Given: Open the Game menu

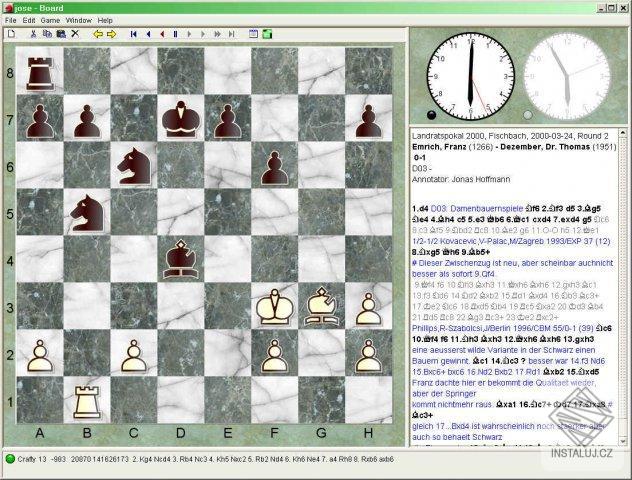Looking at the screenshot, I should point(50,20).
